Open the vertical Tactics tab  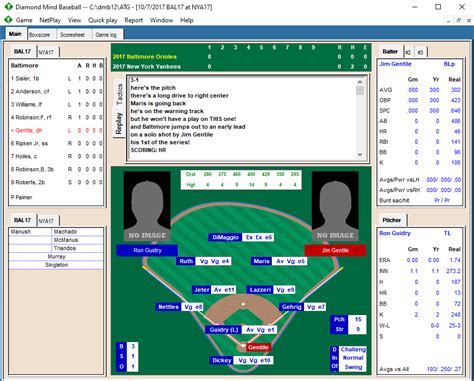(119, 94)
